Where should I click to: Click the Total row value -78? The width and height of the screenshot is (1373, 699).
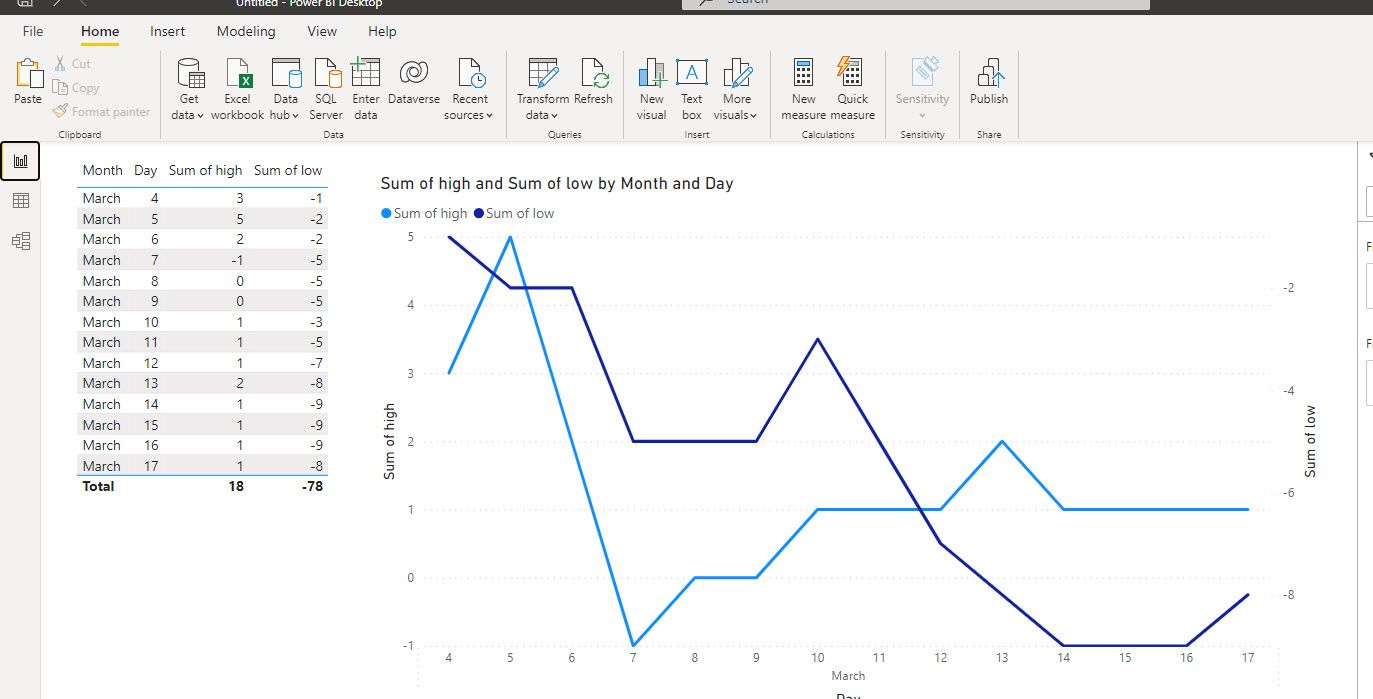[x=312, y=486]
